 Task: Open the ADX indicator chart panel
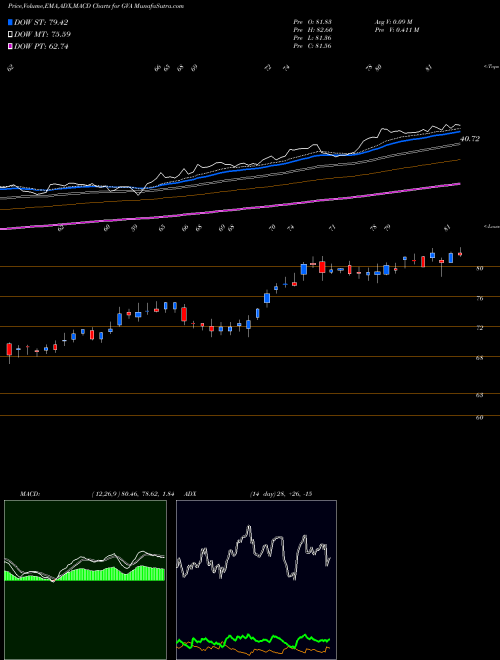[256, 580]
